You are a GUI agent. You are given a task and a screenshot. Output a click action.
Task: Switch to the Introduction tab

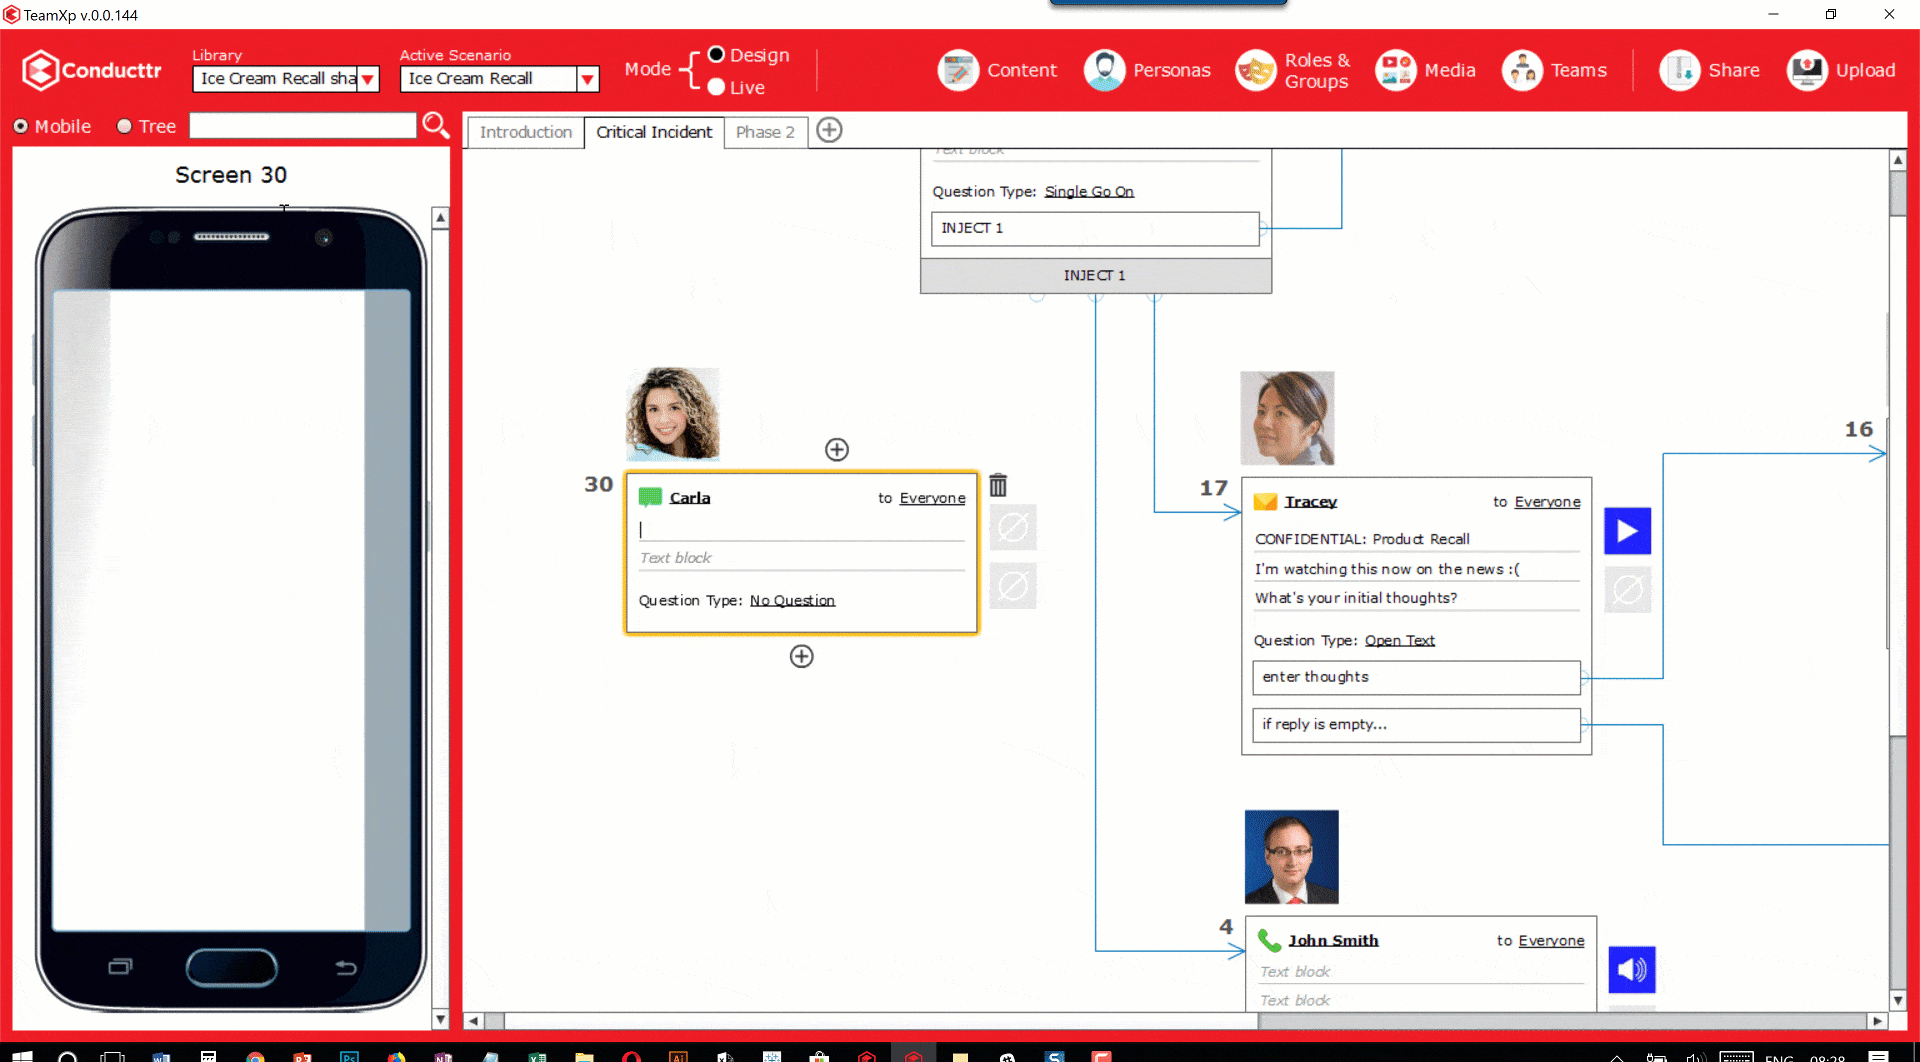coord(526,132)
